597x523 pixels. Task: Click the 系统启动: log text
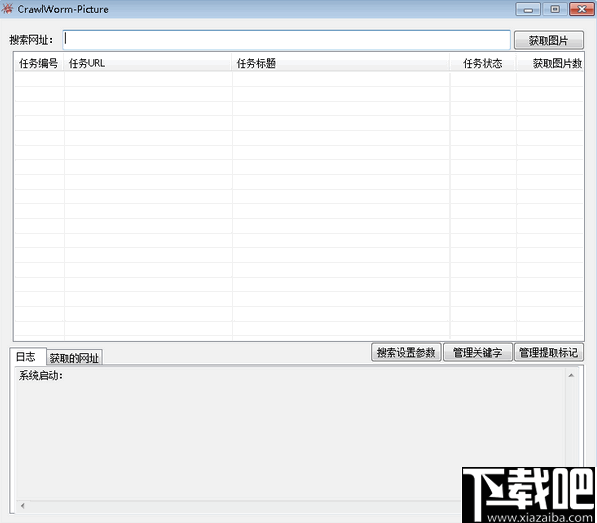point(41,376)
